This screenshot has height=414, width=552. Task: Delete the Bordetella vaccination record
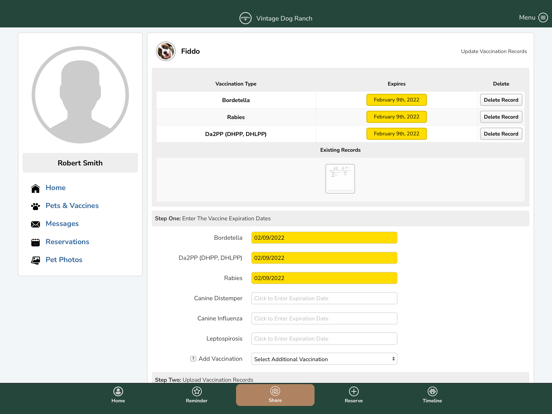[501, 100]
